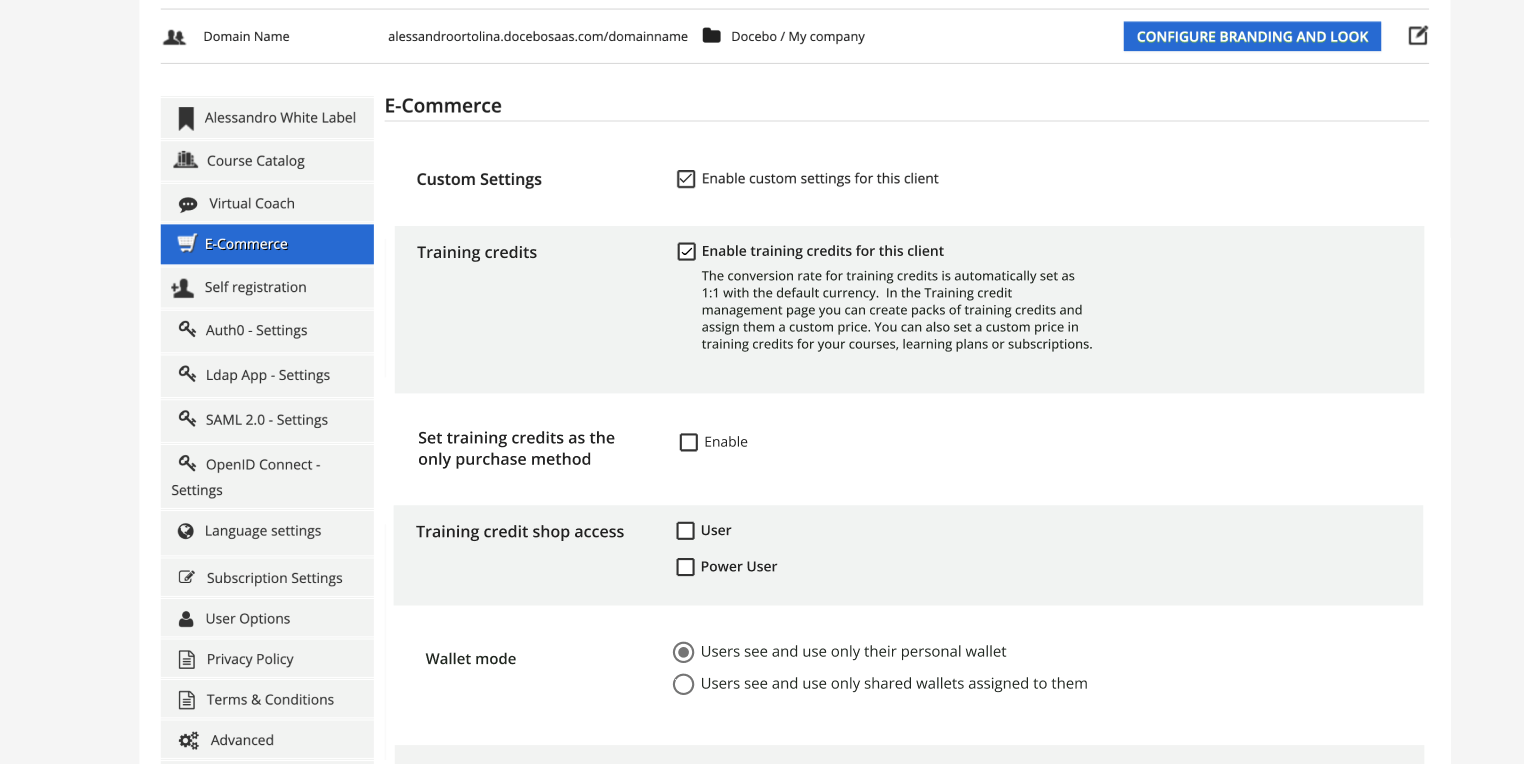Click the Language settings globe icon
This screenshot has height=764, width=1524.
pos(186,531)
